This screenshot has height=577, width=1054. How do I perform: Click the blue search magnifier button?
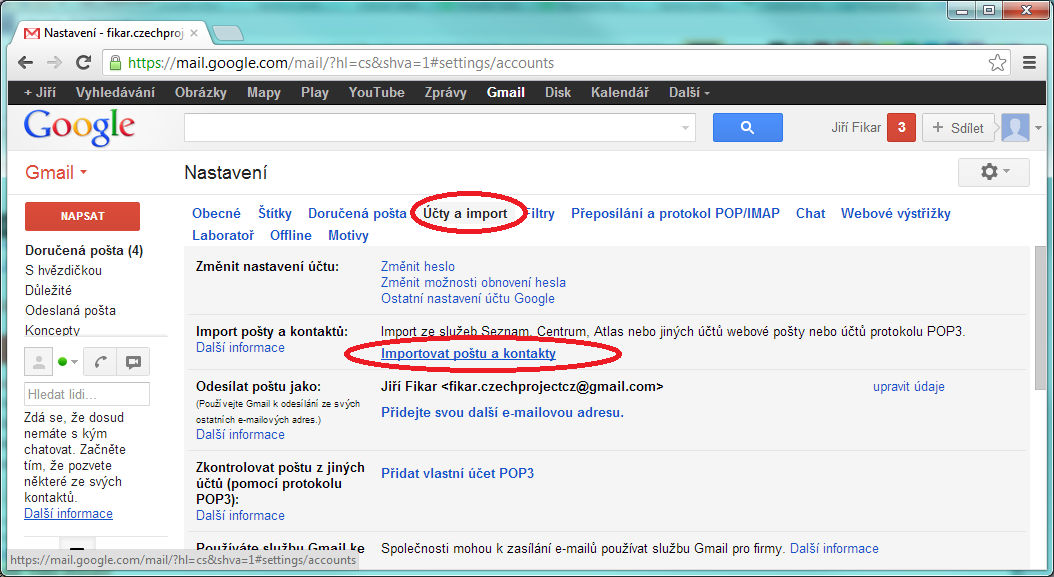coord(747,128)
